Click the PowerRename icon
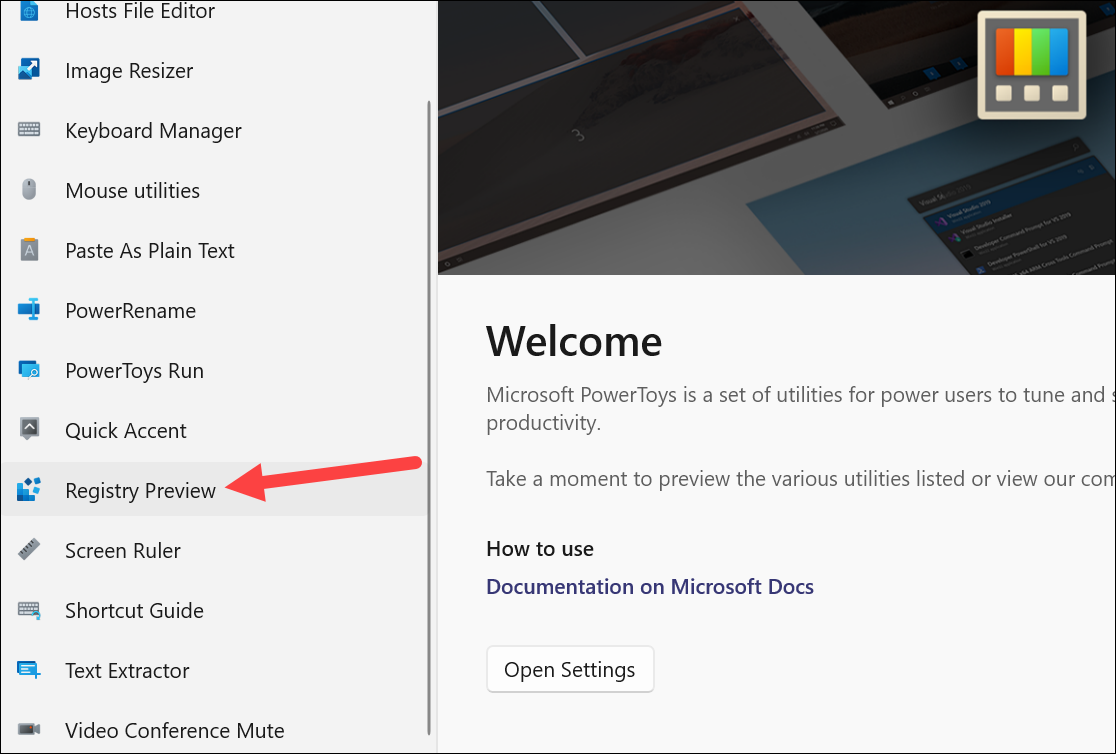Image resolution: width=1116 pixels, height=754 pixels. tap(29, 310)
